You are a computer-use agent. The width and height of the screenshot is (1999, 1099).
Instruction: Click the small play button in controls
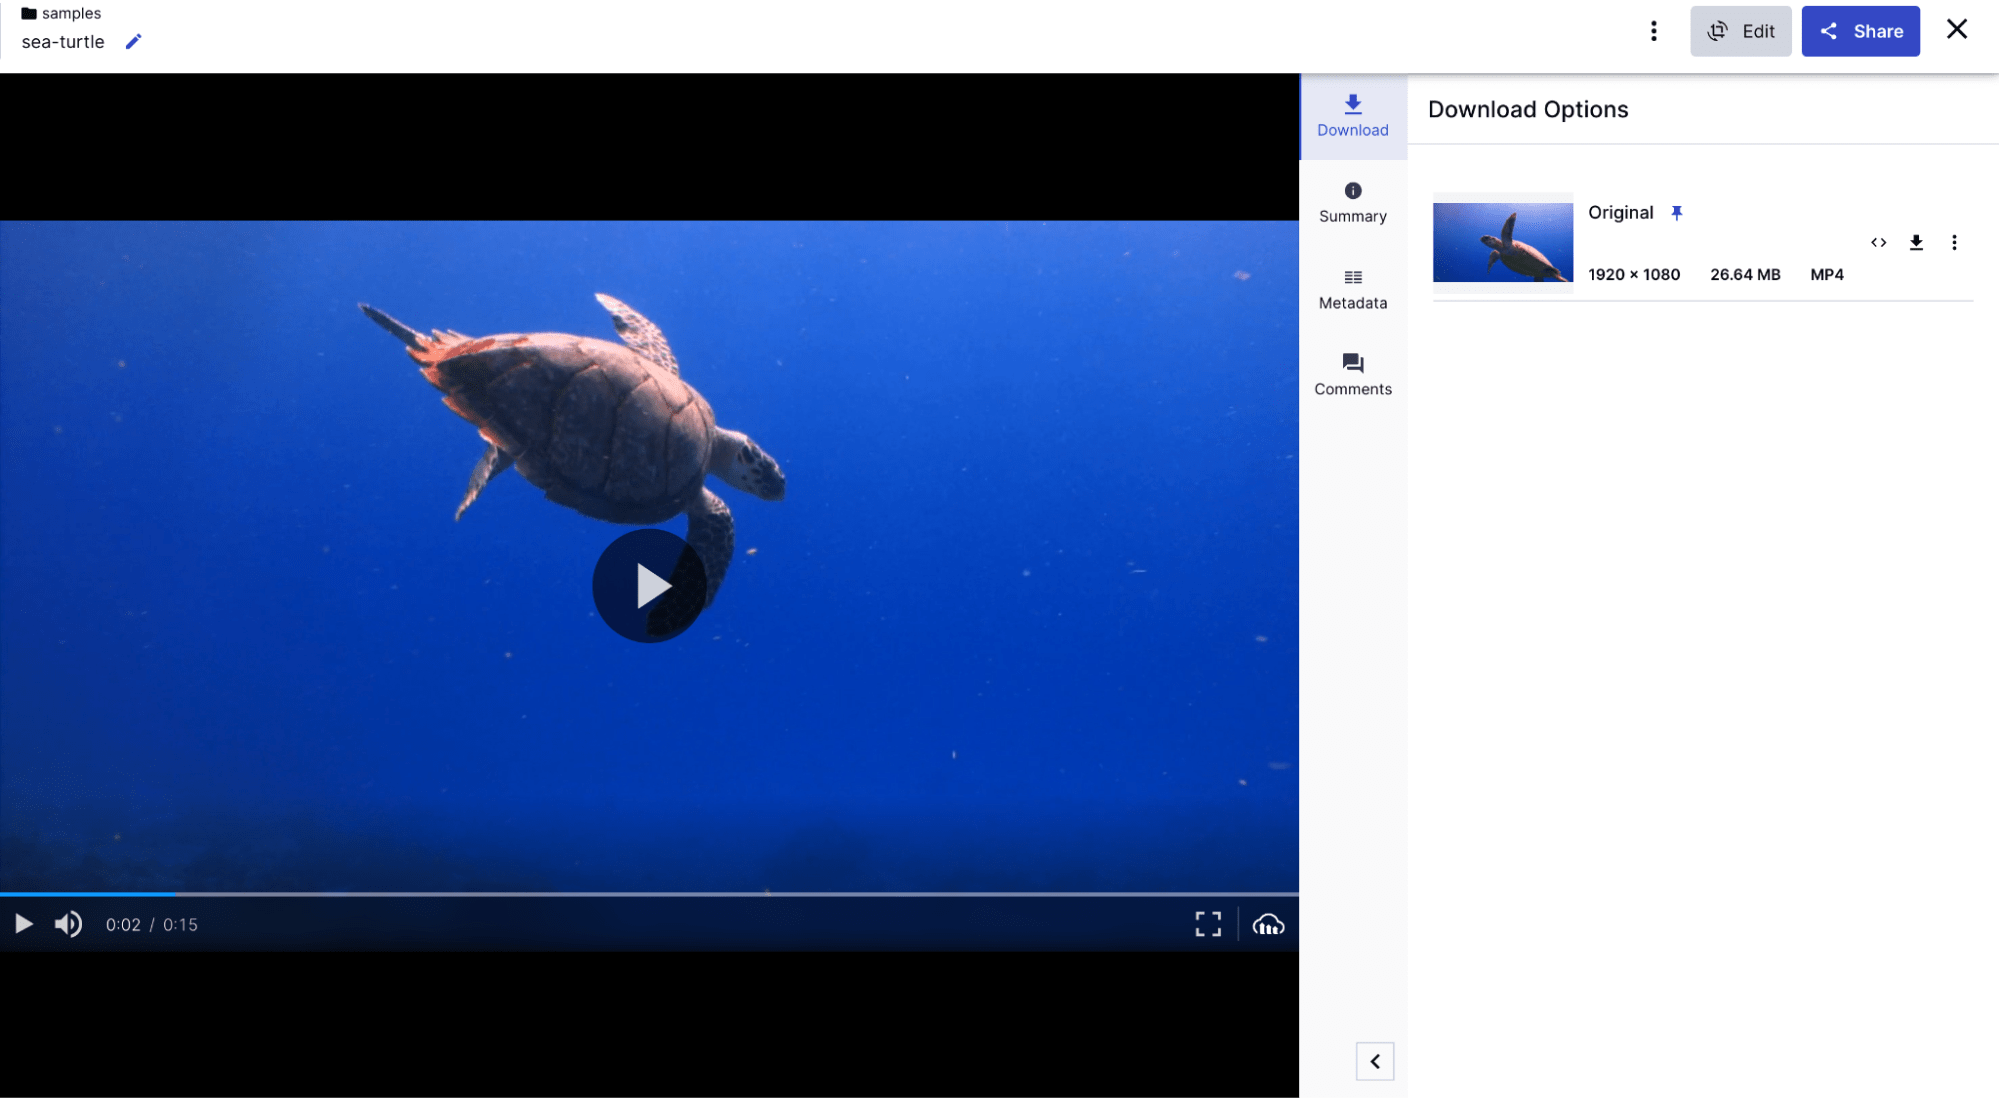click(24, 924)
